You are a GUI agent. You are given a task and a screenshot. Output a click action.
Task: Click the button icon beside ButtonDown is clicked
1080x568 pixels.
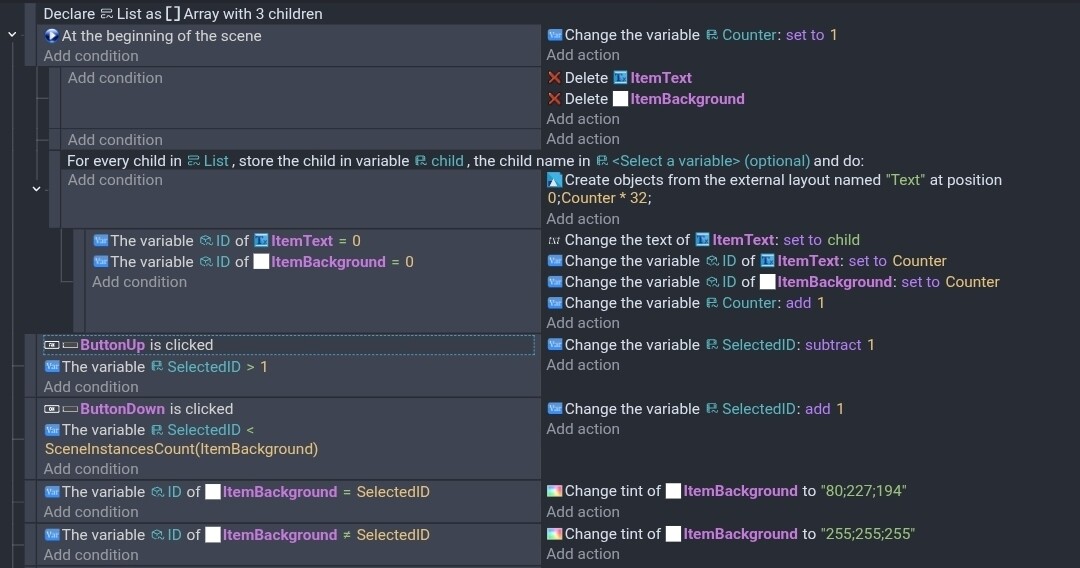point(52,409)
